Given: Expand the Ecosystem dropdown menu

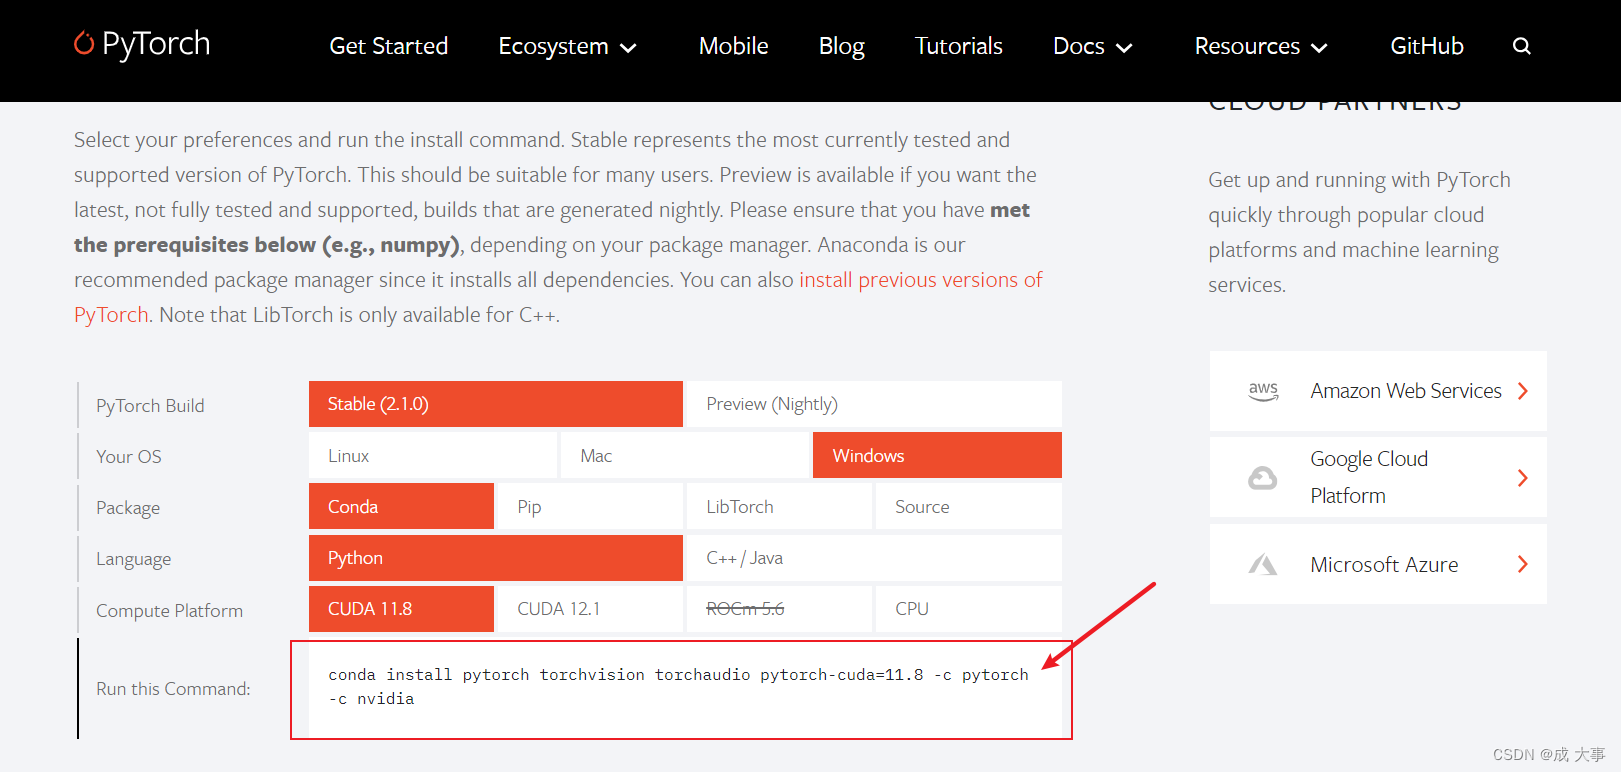Looking at the screenshot, I should point(567,47).
